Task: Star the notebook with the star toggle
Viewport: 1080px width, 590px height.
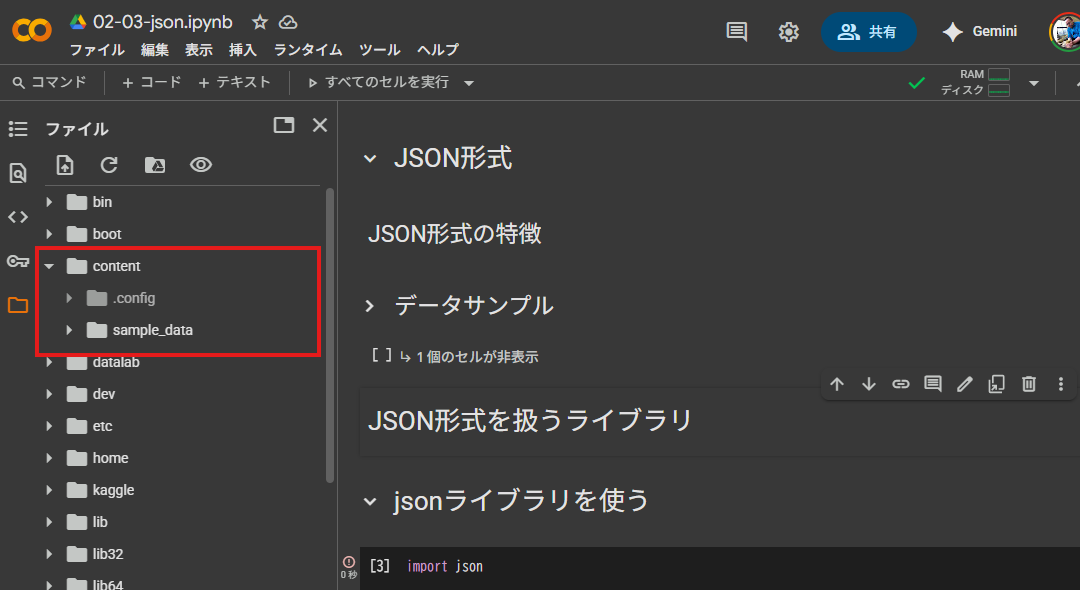Action: [260, 22]
